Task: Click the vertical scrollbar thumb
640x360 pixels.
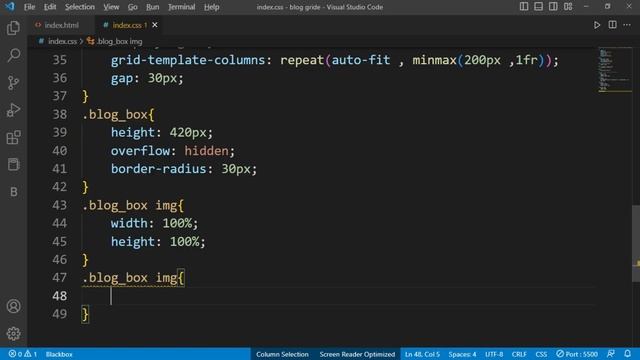Action: (x=636, y=243)
